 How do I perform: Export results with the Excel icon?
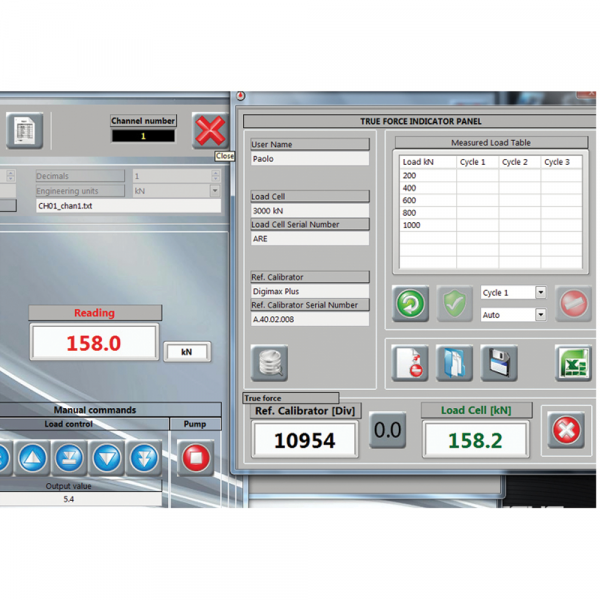pyautogui.click(x=573, y=363)
